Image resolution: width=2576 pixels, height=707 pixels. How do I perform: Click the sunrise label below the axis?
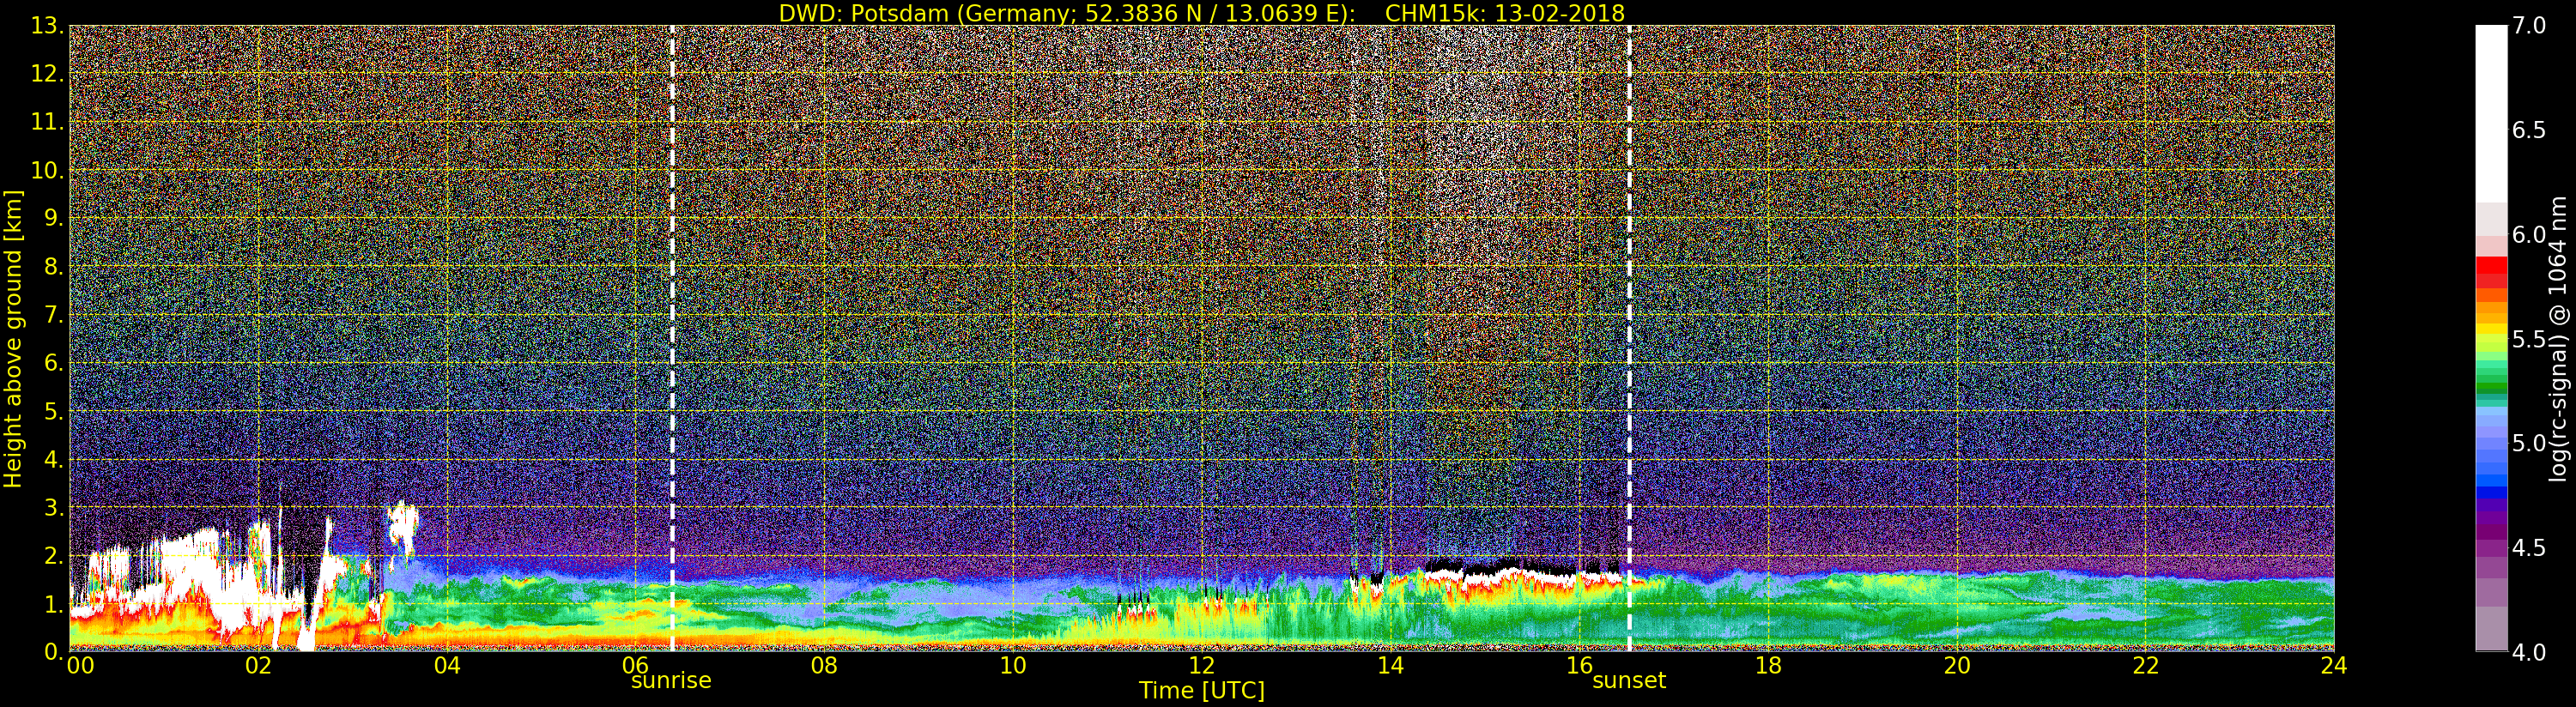(x=671, y=681)
